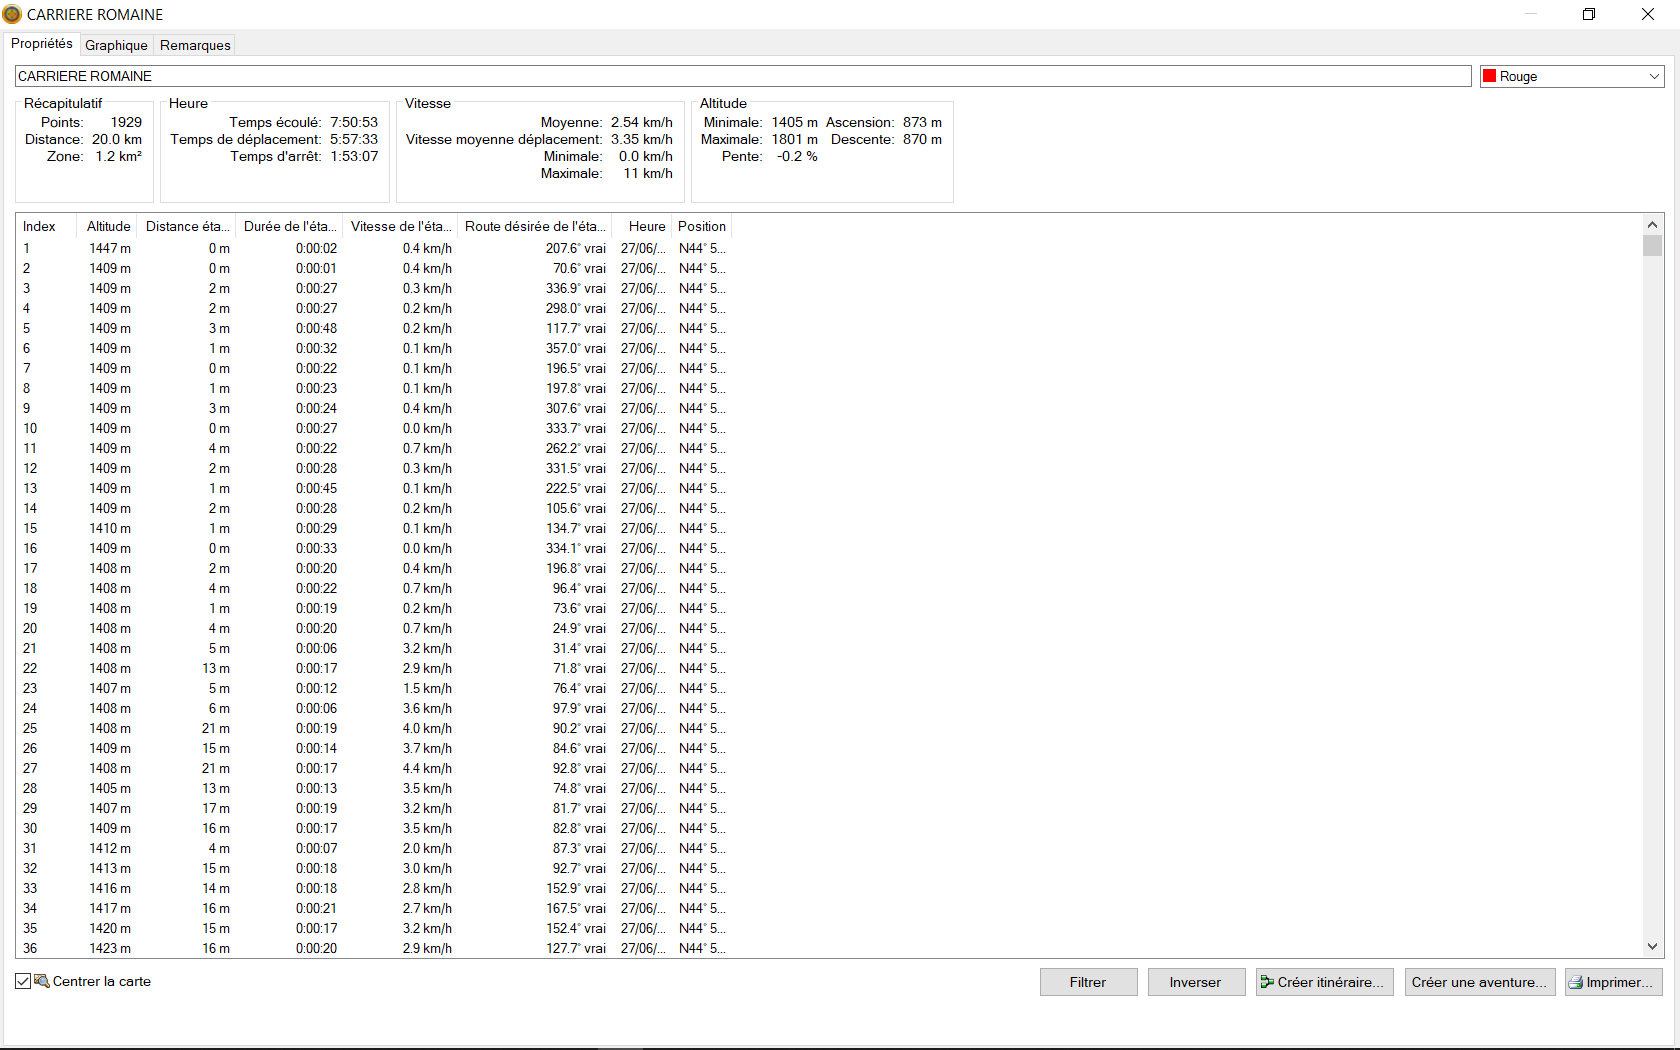Switch to the Graphique tab
Viewport: 1680px width, 1050px height.
click(x=116, y=45)
